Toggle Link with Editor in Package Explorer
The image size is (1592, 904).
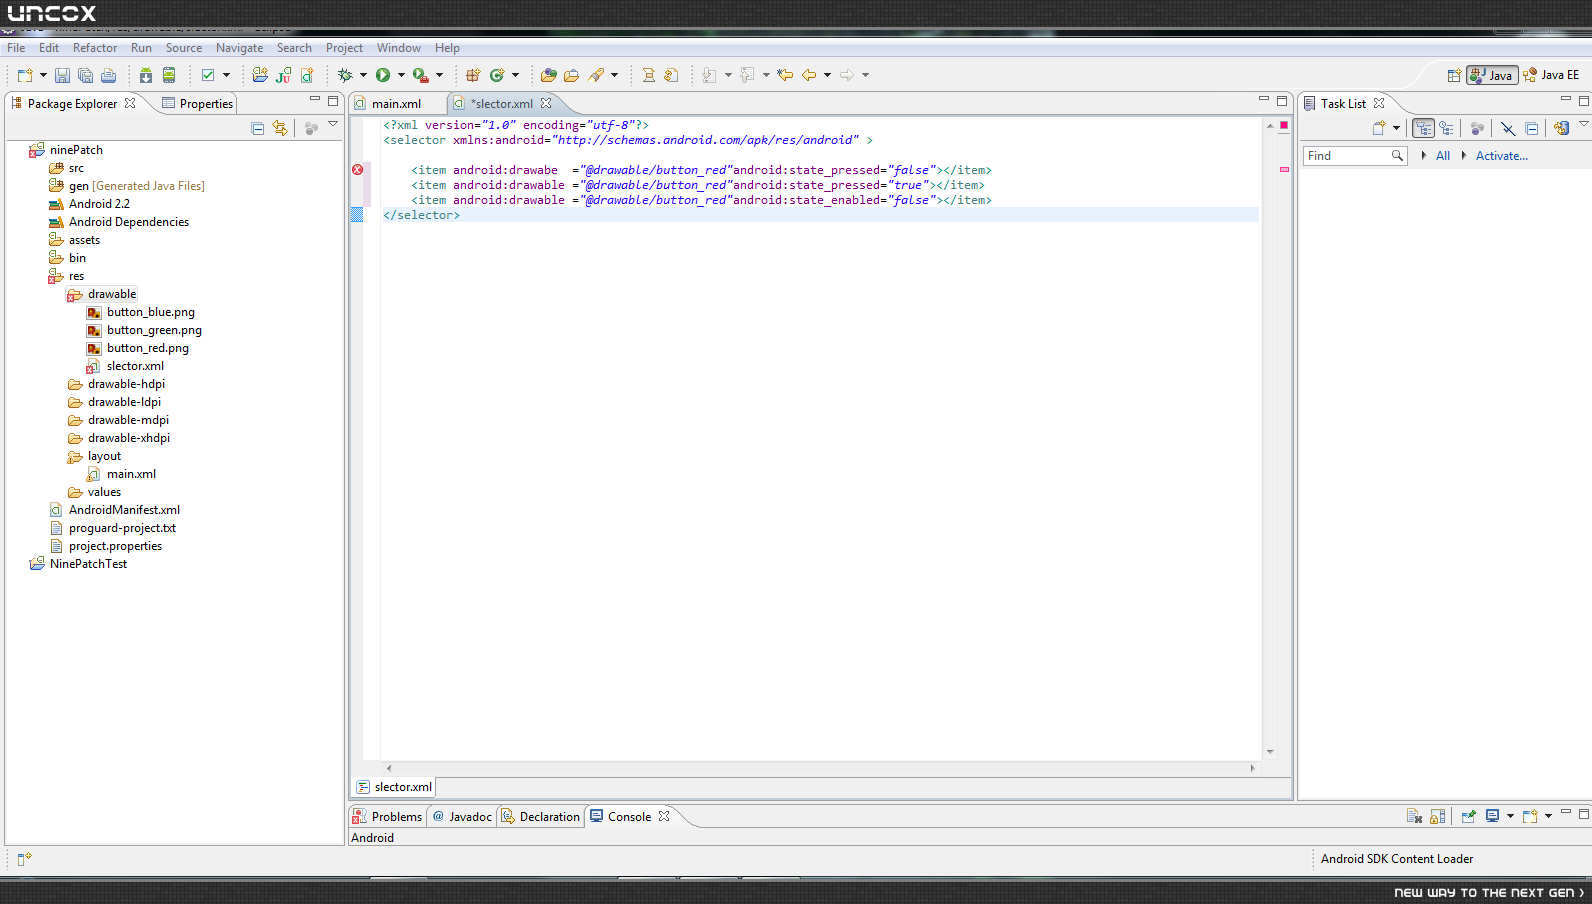280,128
